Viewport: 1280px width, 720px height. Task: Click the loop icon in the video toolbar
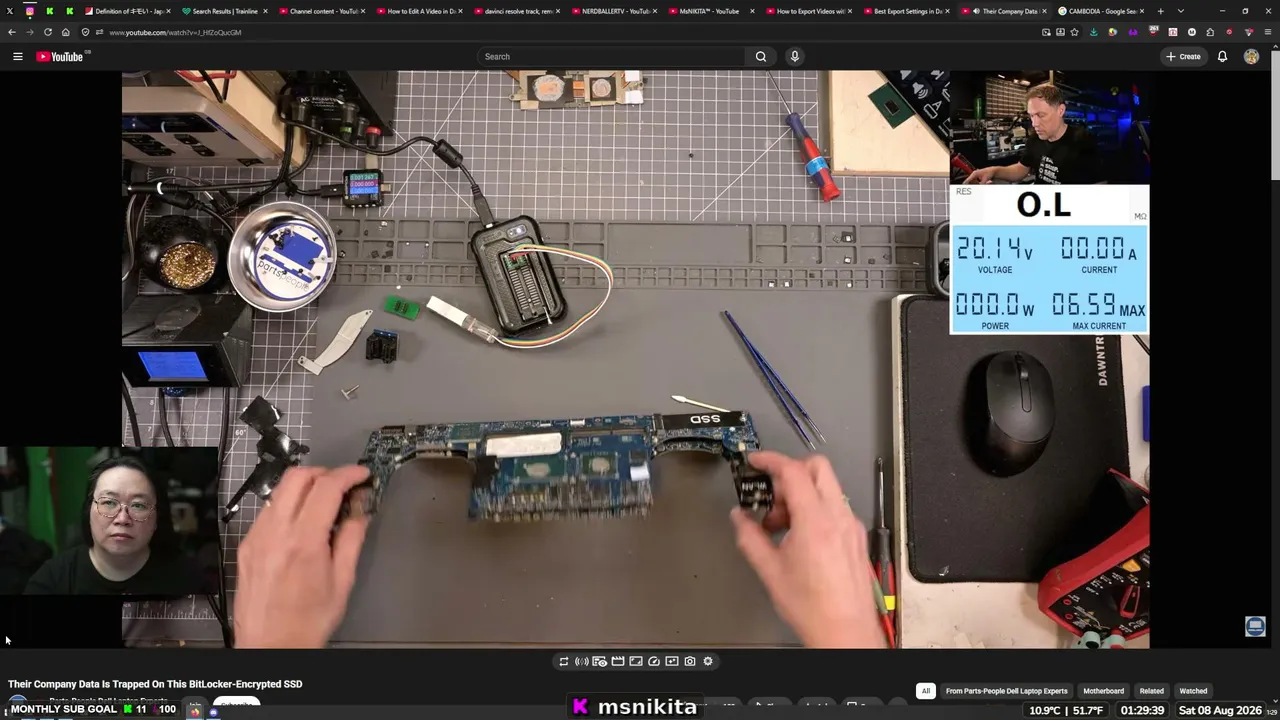click(564, 661)
